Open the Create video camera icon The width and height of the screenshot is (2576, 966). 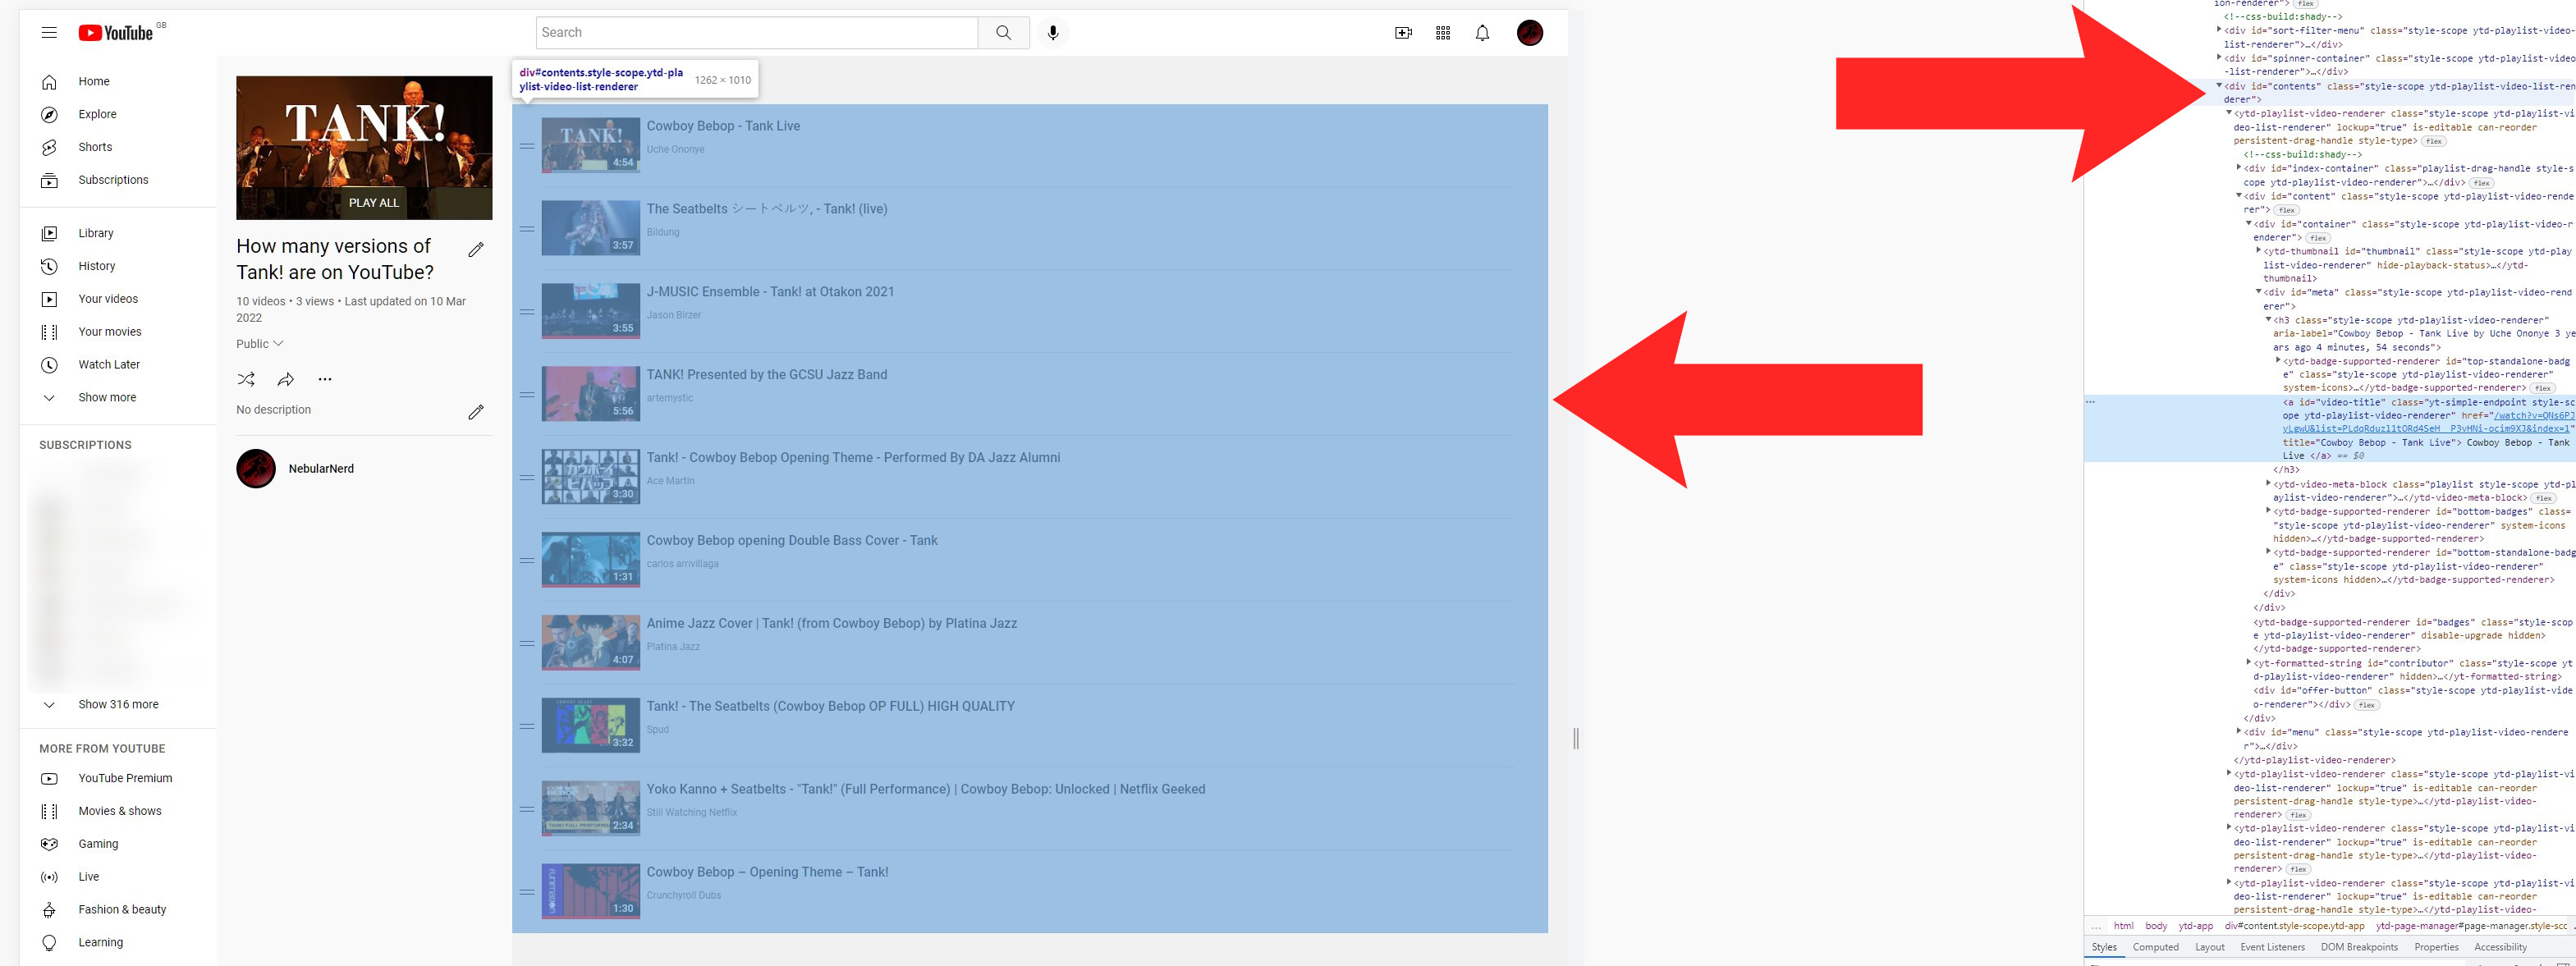tap(1403, 33)
